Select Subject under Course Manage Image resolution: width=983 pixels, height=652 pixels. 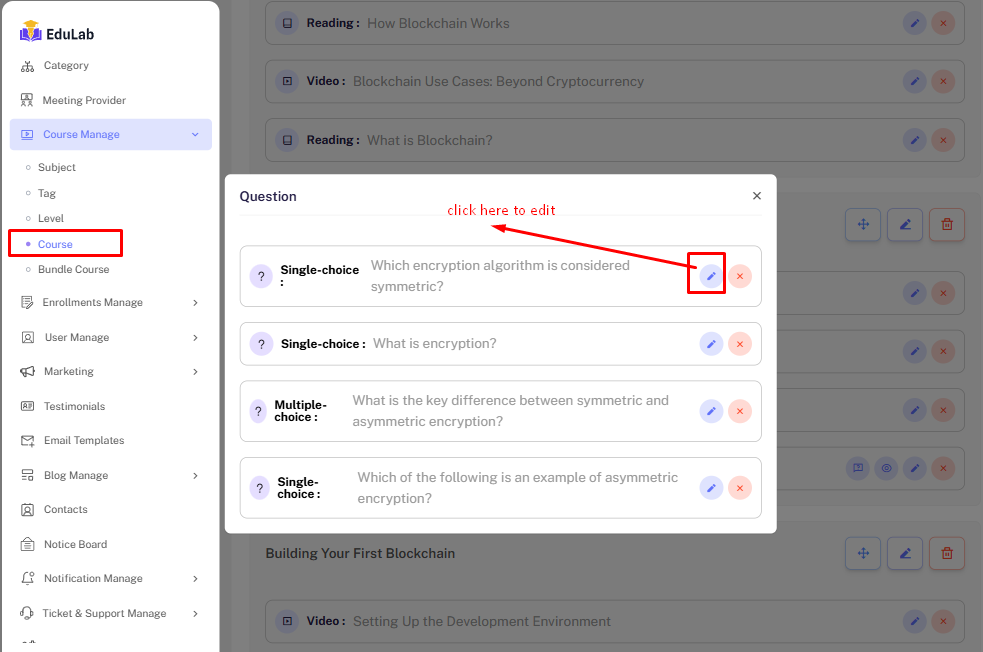pyautogui.click(x=57, y=168)
